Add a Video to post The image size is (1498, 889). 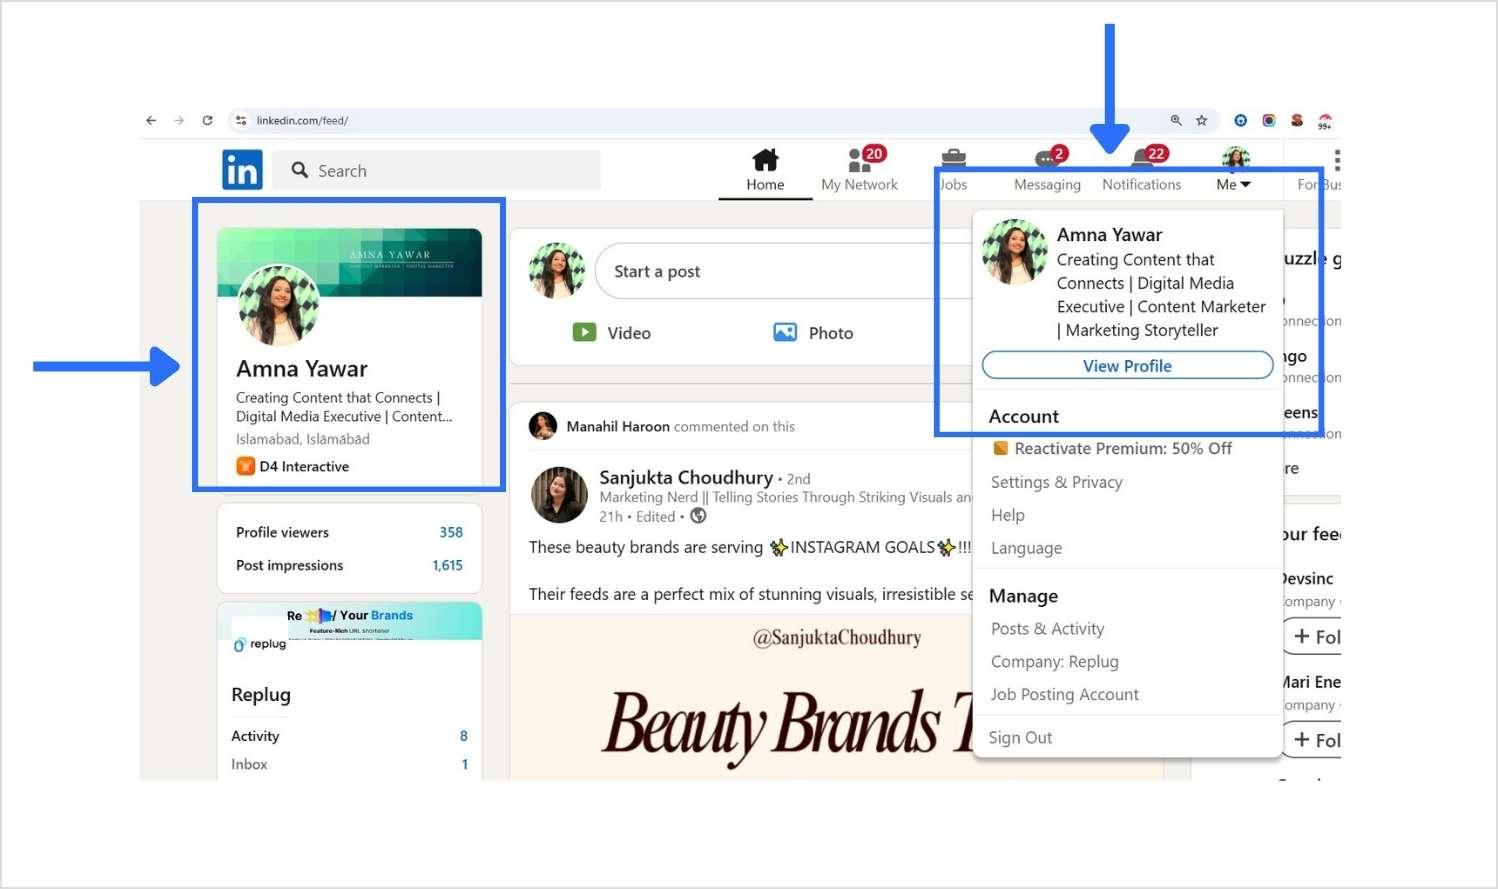pos(612,333)
